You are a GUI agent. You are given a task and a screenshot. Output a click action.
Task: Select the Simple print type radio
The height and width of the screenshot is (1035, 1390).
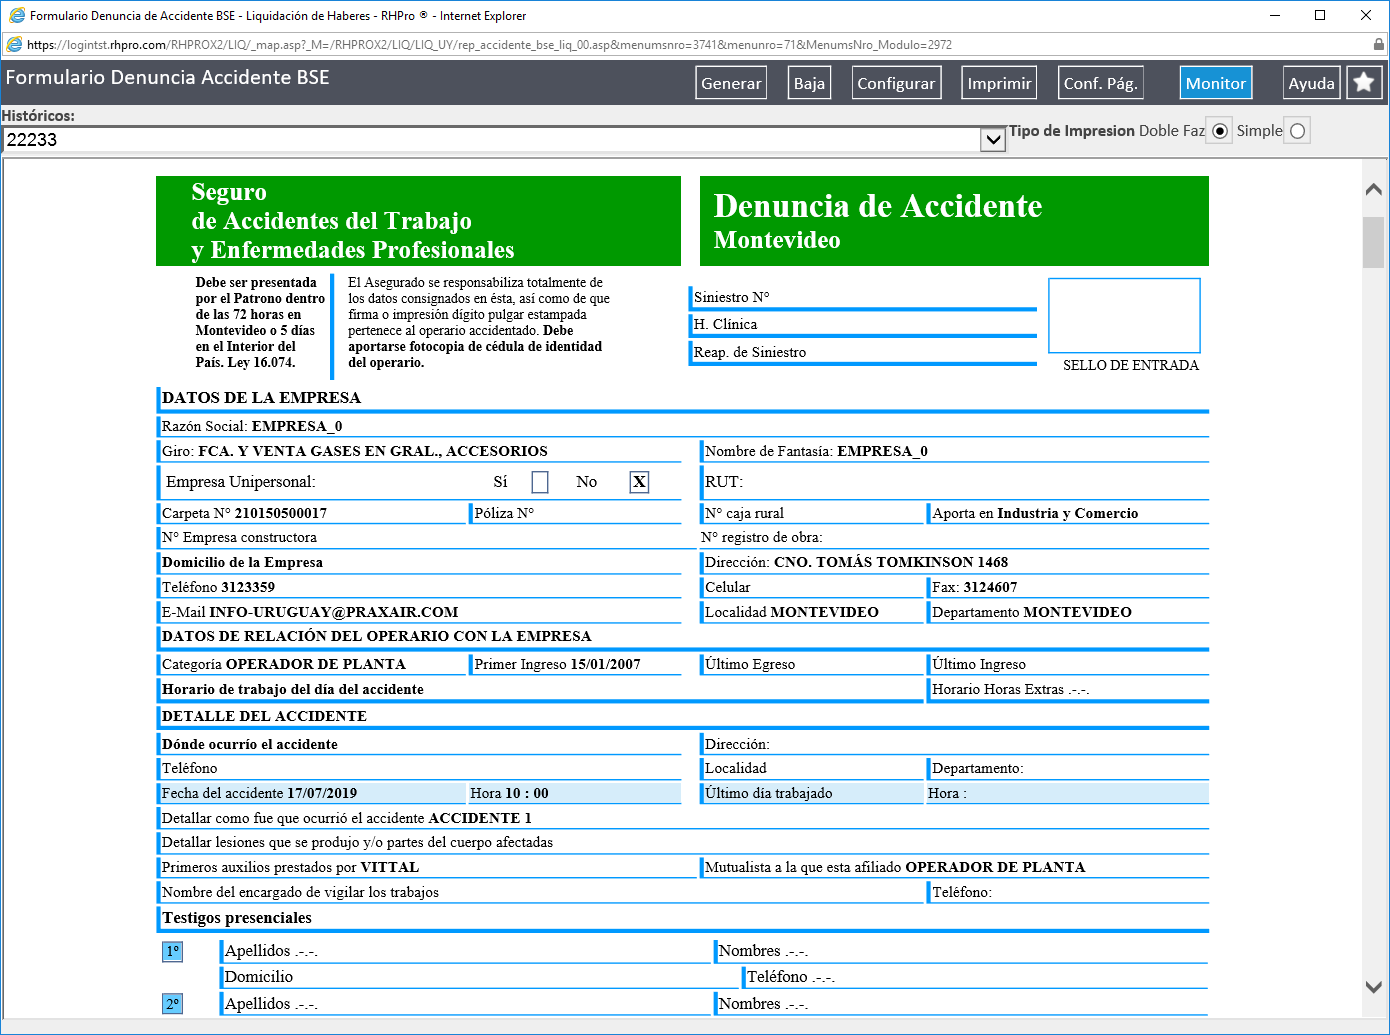coord(1297,131)
